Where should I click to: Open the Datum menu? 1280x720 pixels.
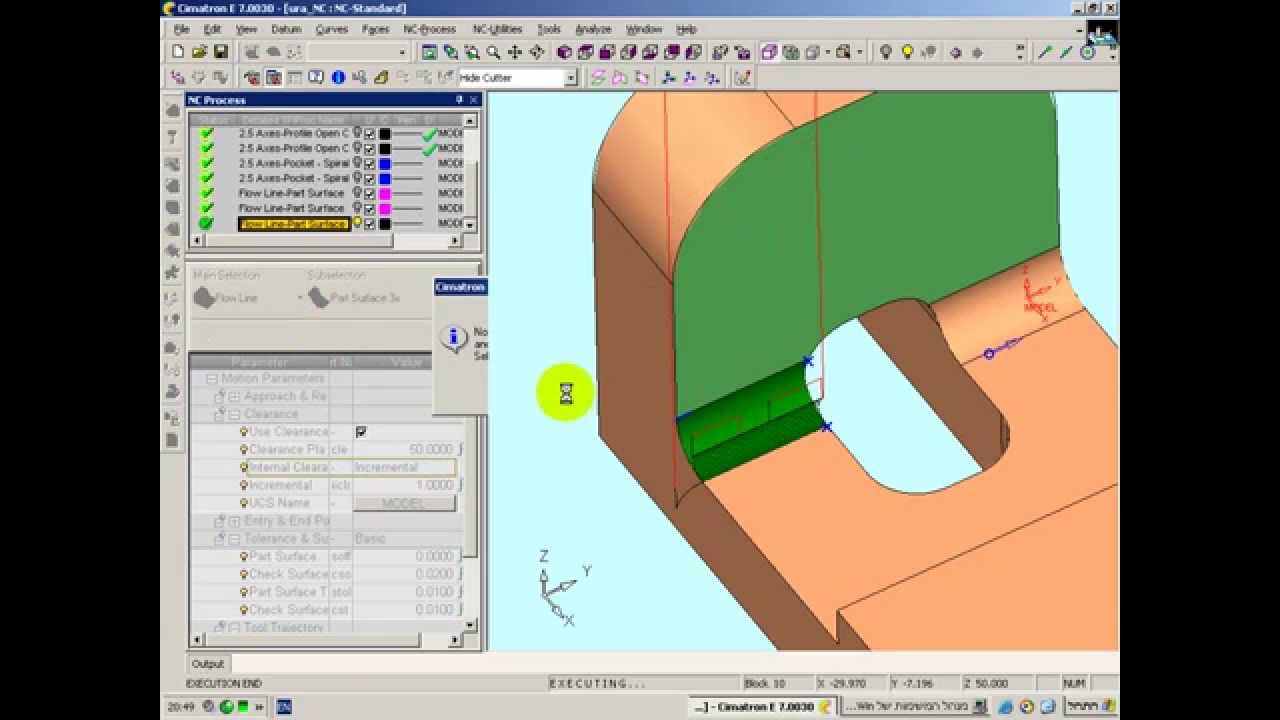point(286,29)
